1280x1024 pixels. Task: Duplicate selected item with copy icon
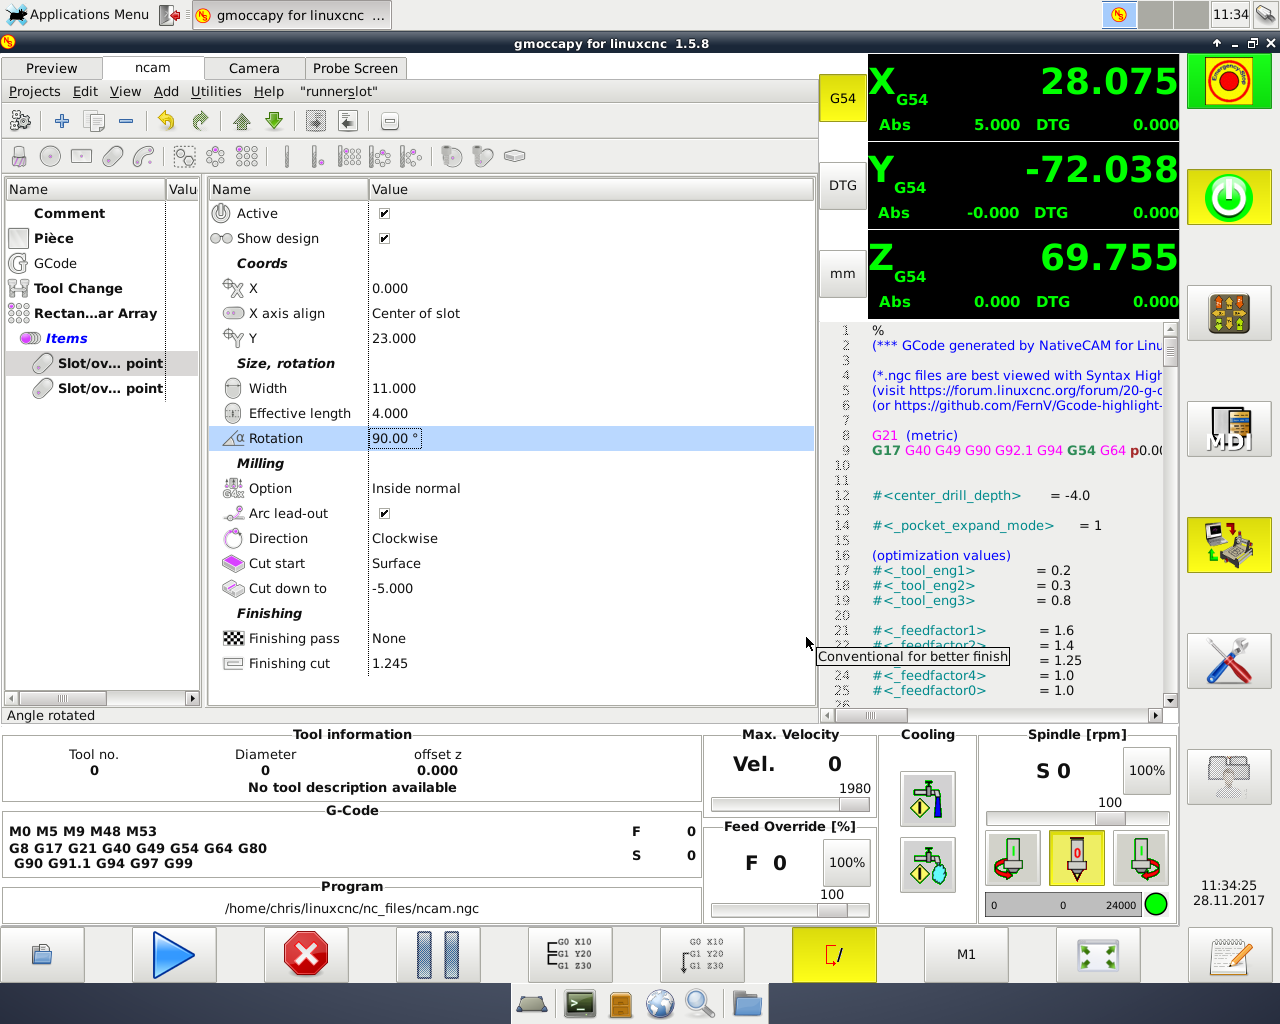pos(94,121)
